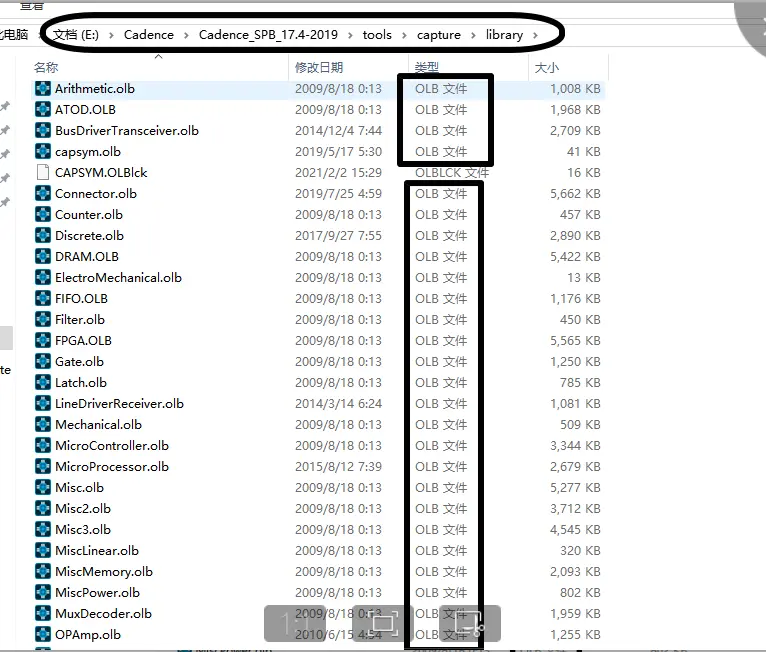Click the BusDriverTransceiver.olb file icon
The image size is (766, 652).
tap(43, 131)
